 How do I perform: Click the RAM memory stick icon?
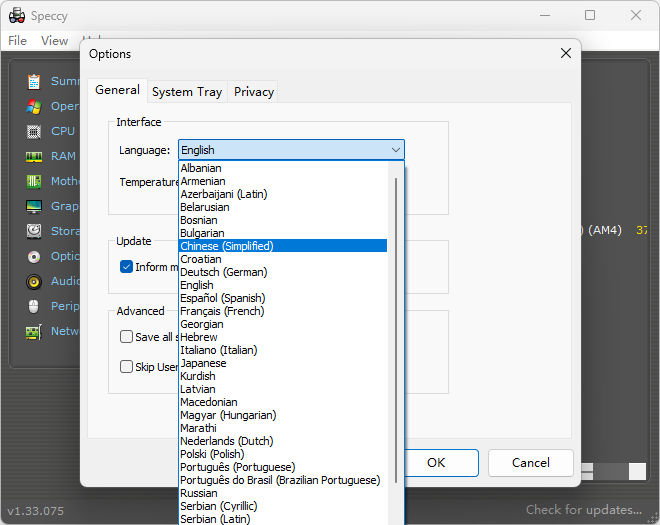coord(34,156)
